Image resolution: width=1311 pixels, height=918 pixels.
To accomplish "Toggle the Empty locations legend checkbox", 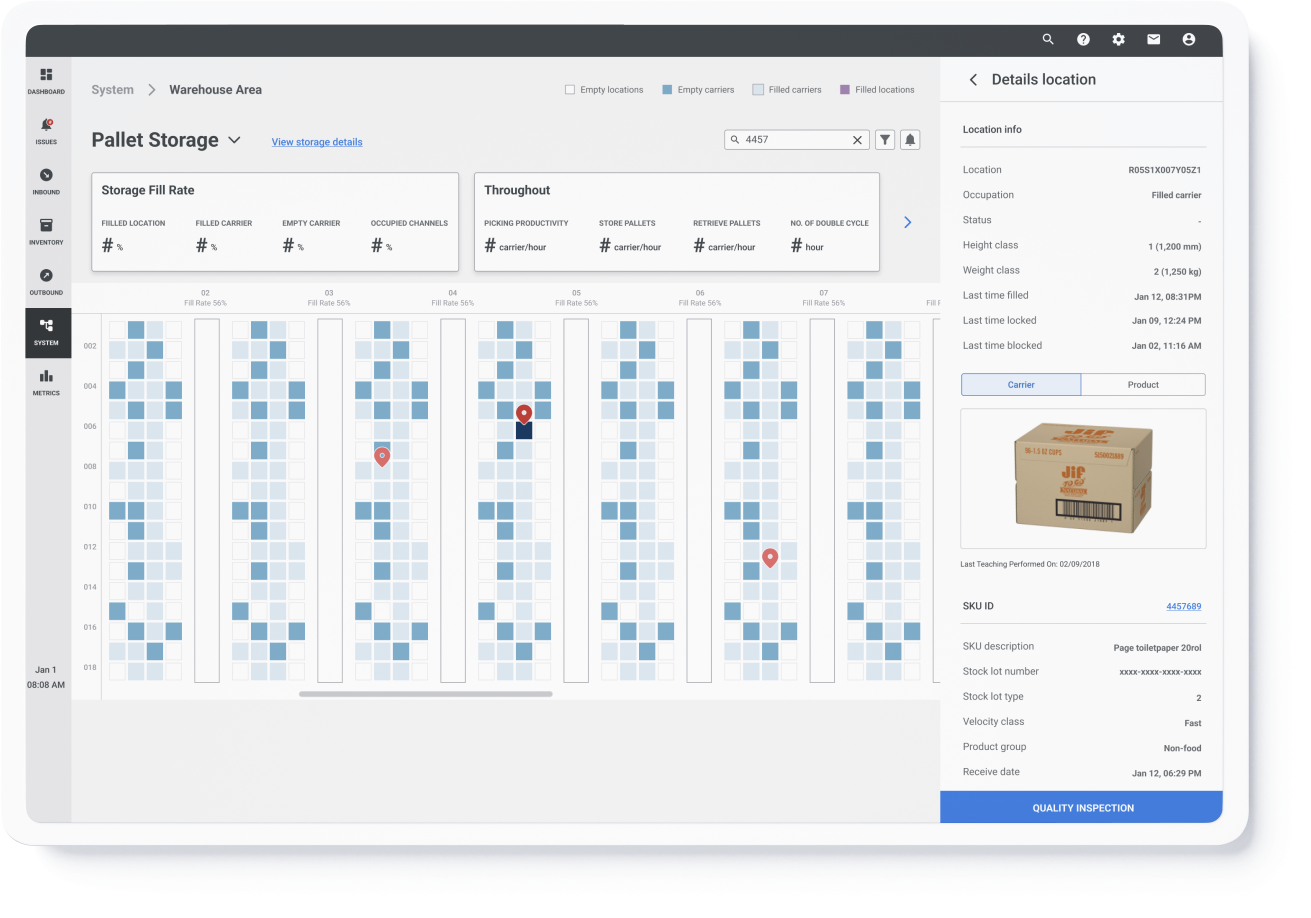I will (x=570, y=90).
